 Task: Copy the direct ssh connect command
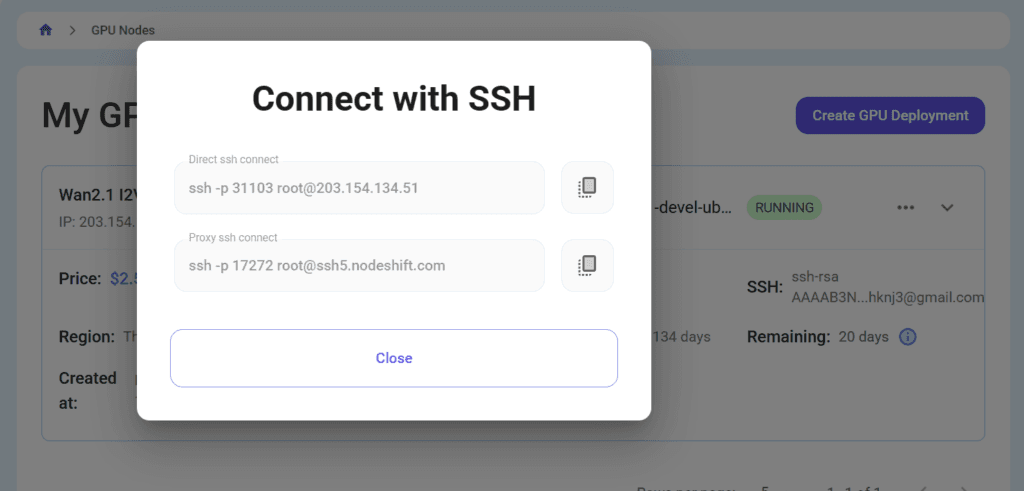587,187
